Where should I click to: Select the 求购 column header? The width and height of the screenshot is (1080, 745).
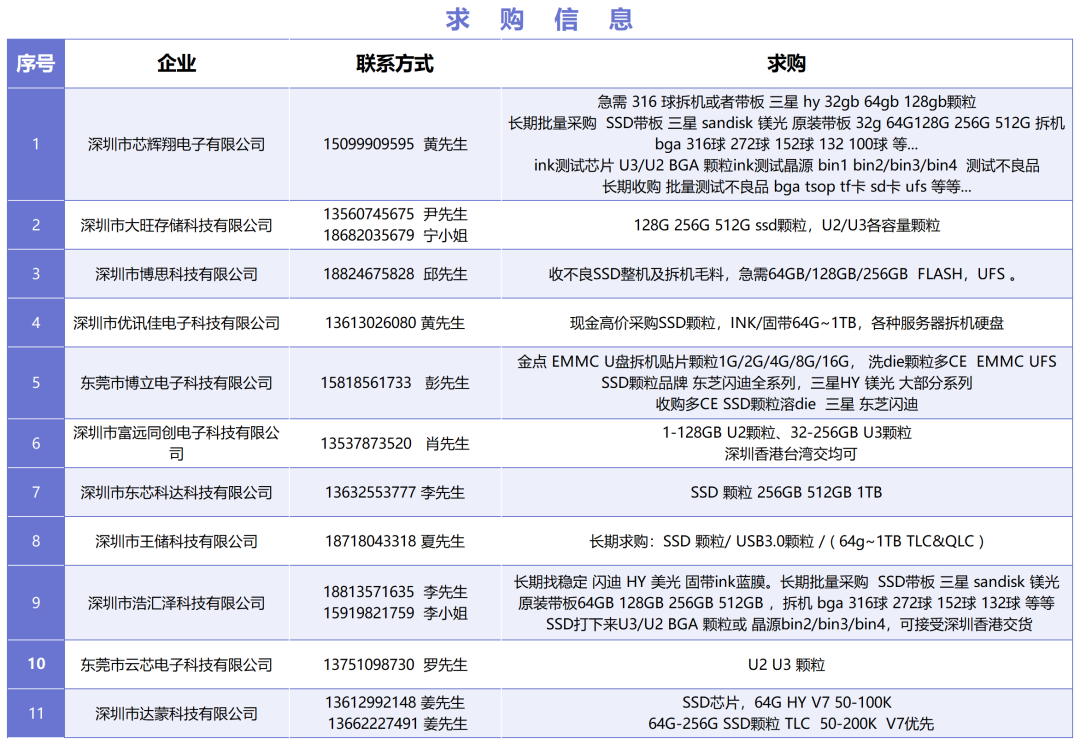point(787,64)
